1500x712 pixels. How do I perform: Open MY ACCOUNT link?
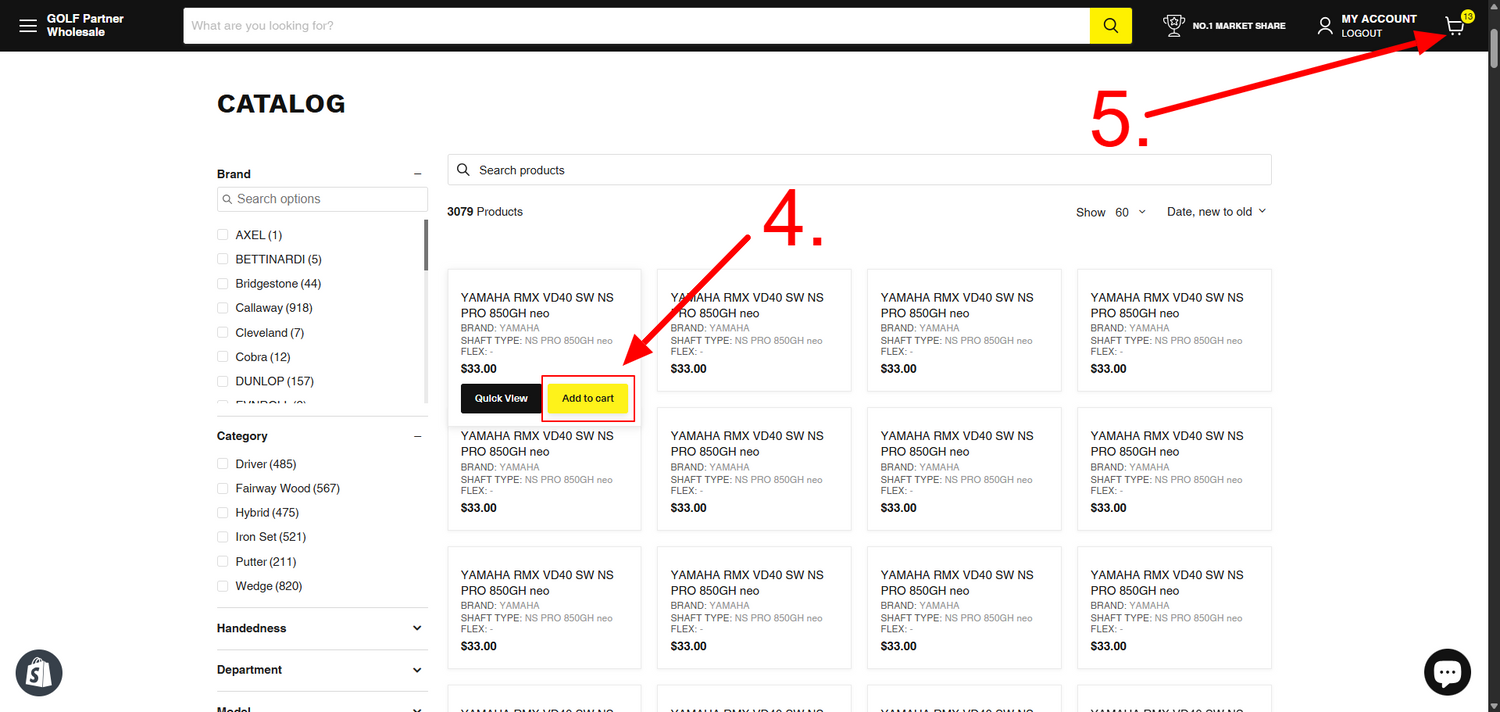click(1379, 19)
